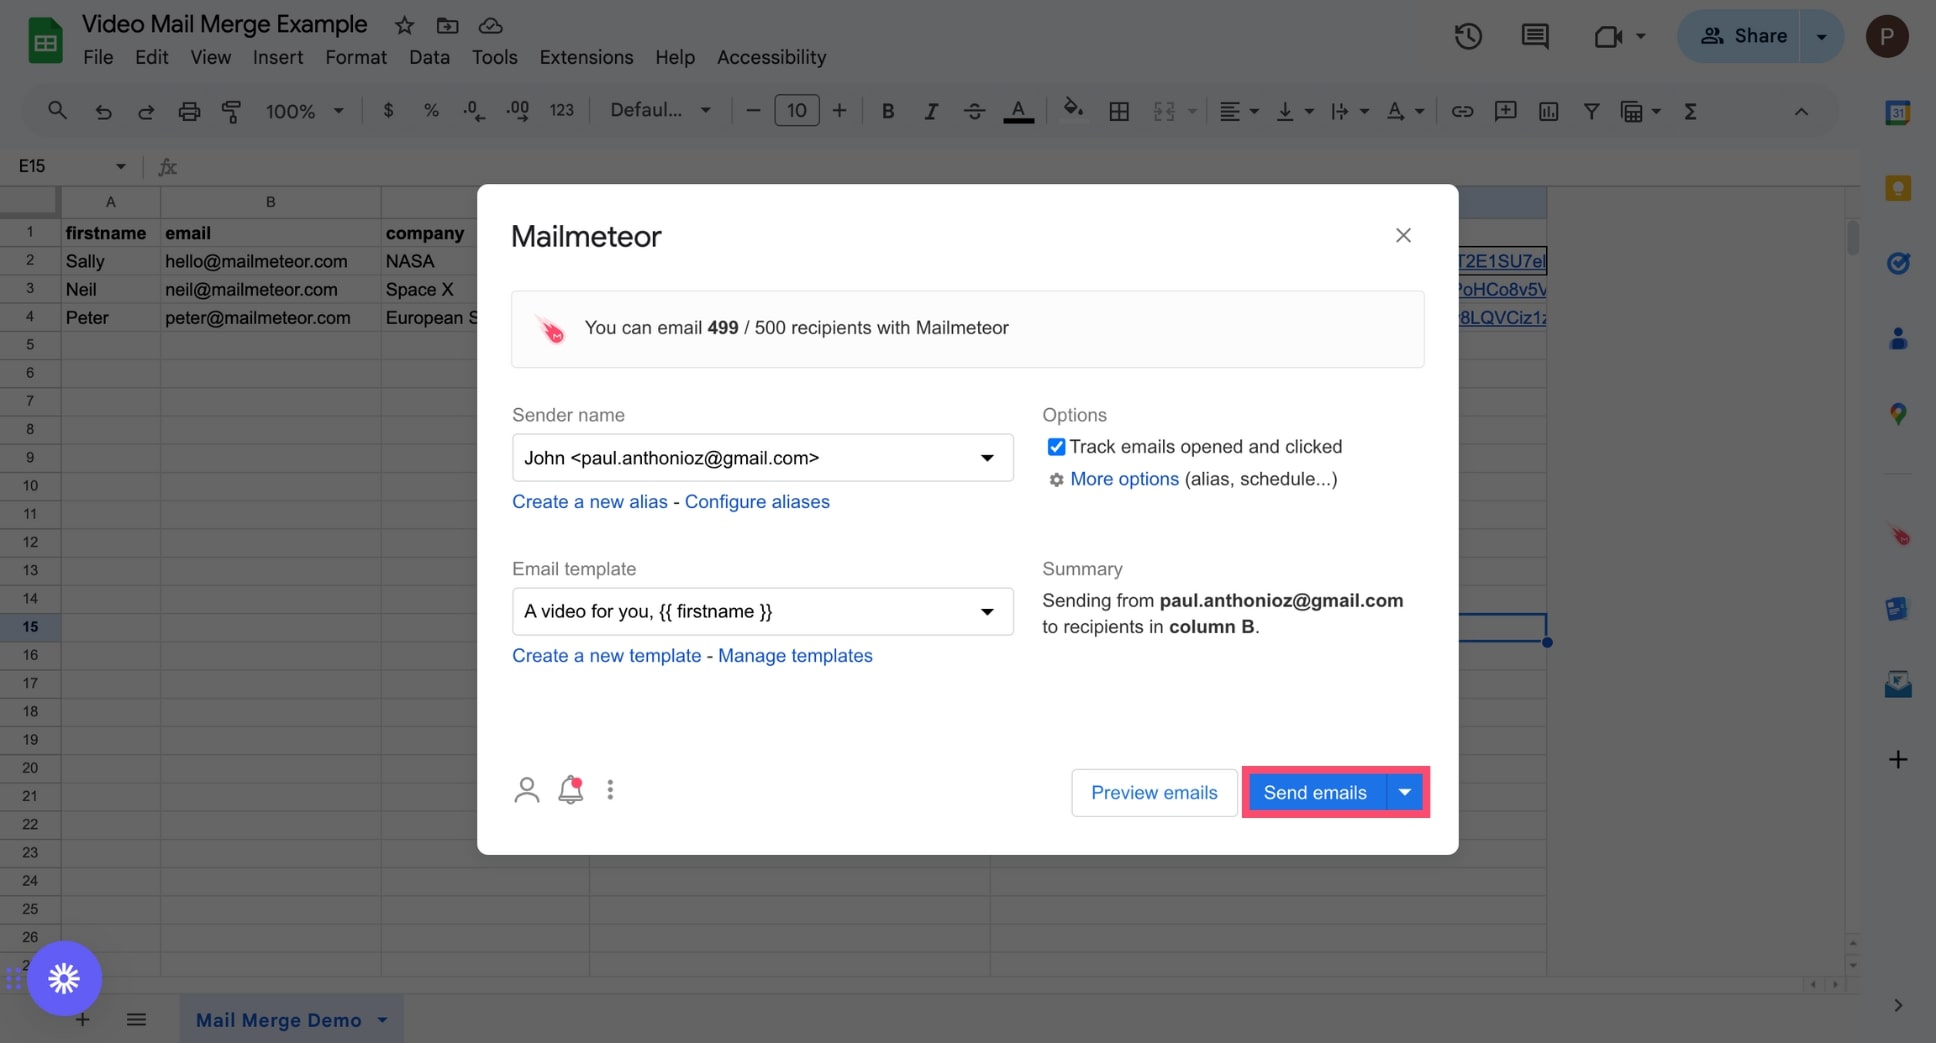Viewport: 1941px width, 1043px height.
Task: Click the Create a new template link
Action: point(606,656)
